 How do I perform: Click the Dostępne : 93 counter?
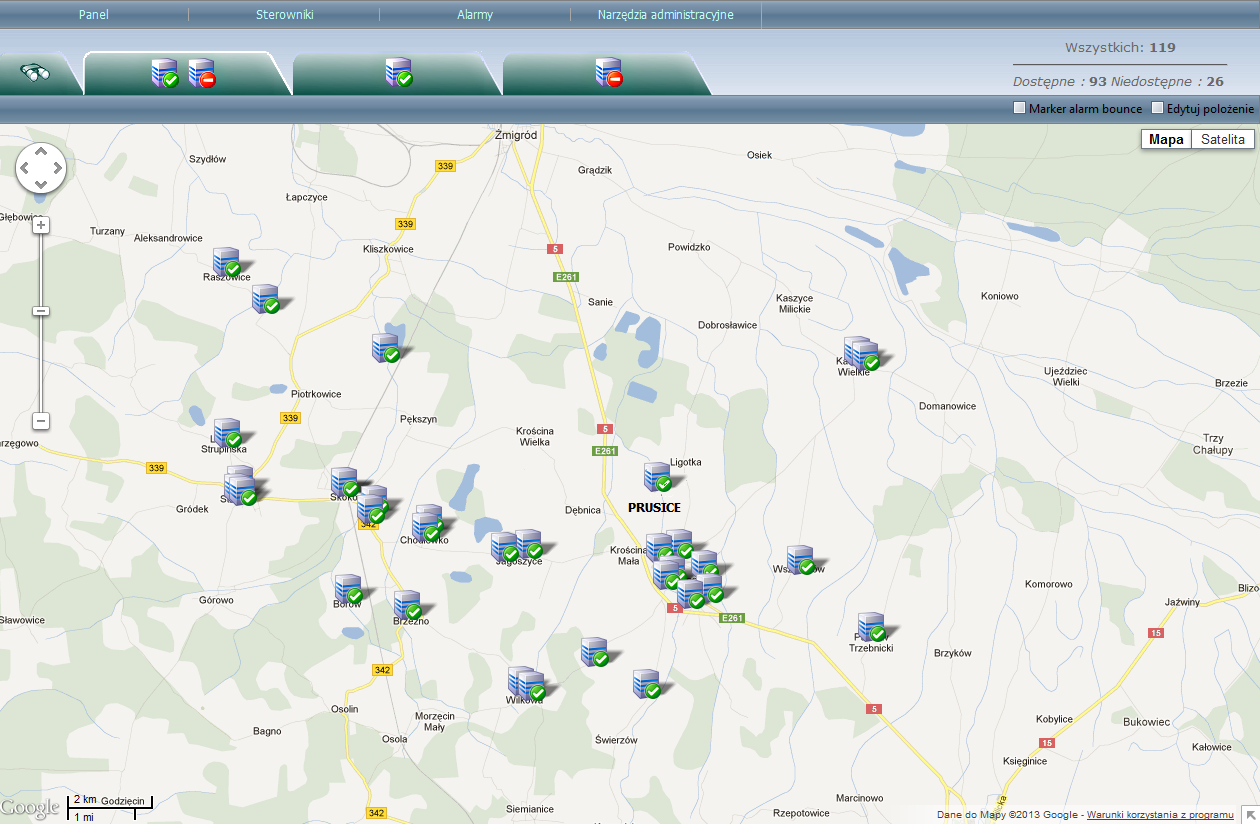click(1059, 81)
